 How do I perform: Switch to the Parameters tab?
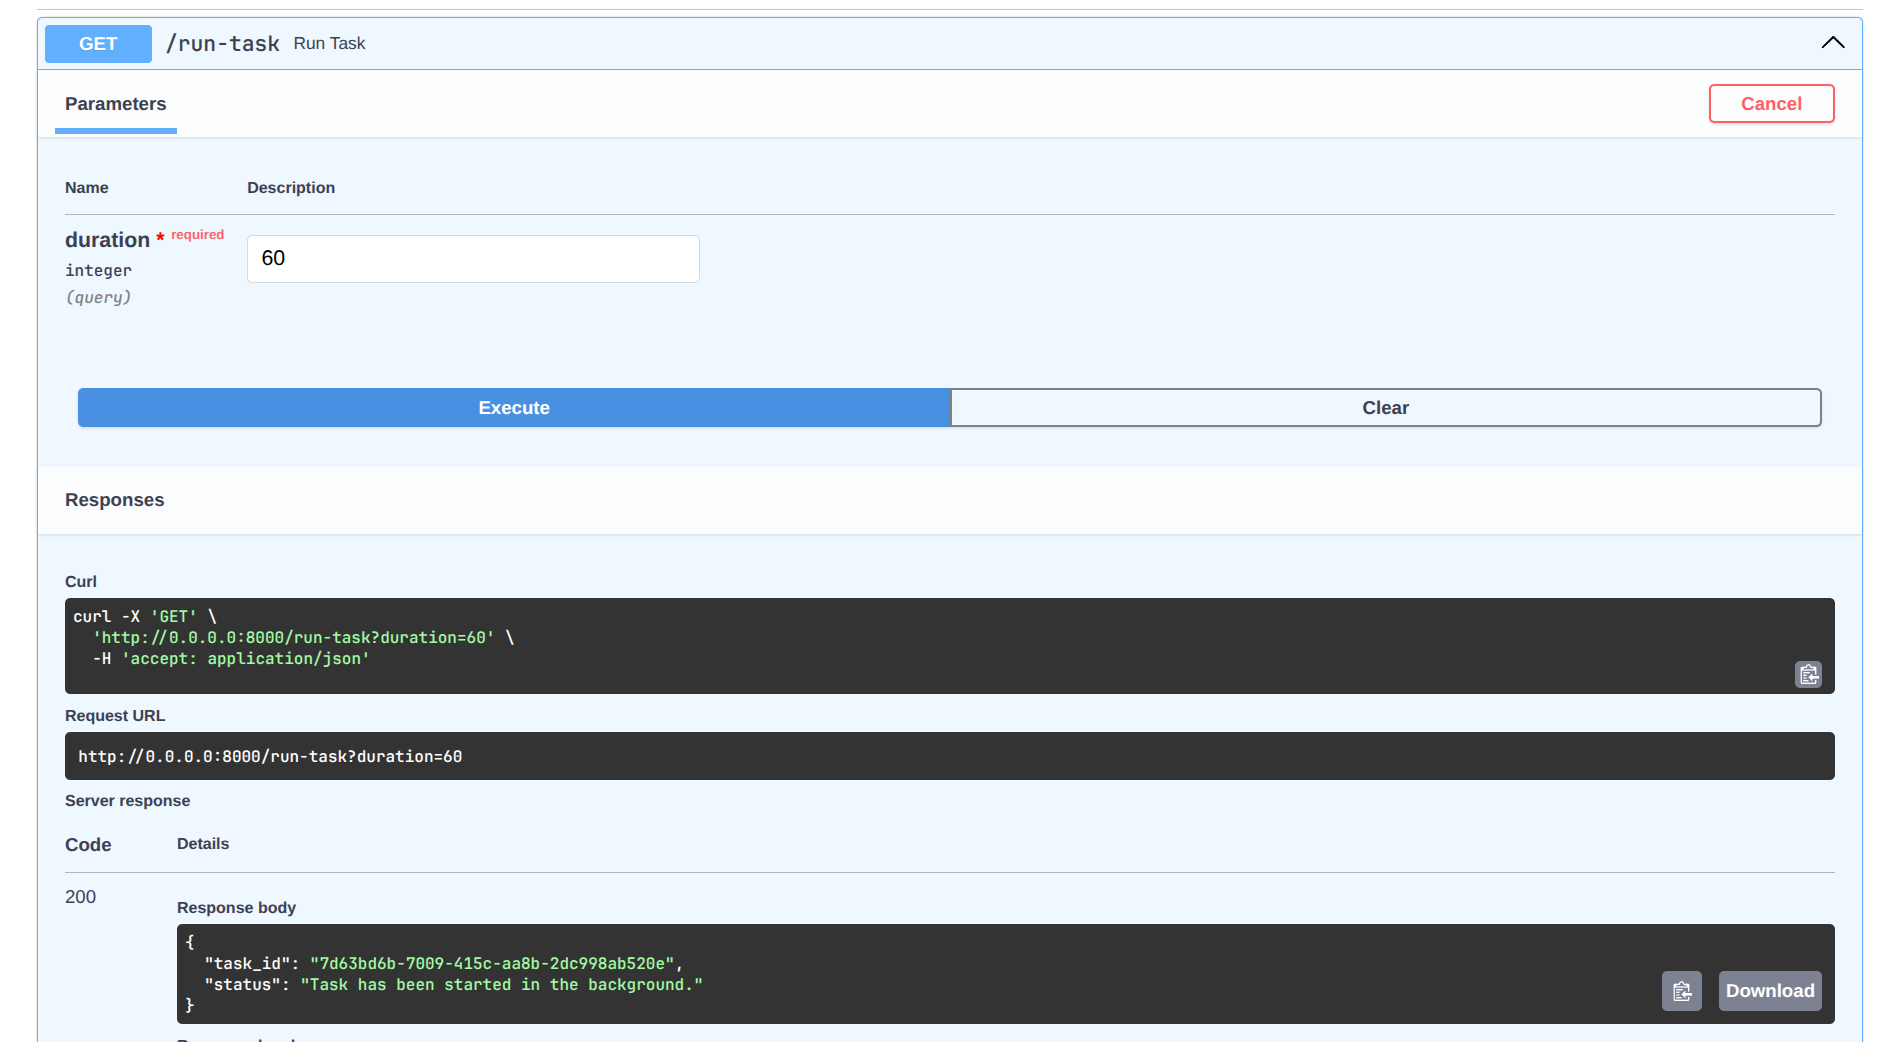pyautogui.click(x=116, y=104)
